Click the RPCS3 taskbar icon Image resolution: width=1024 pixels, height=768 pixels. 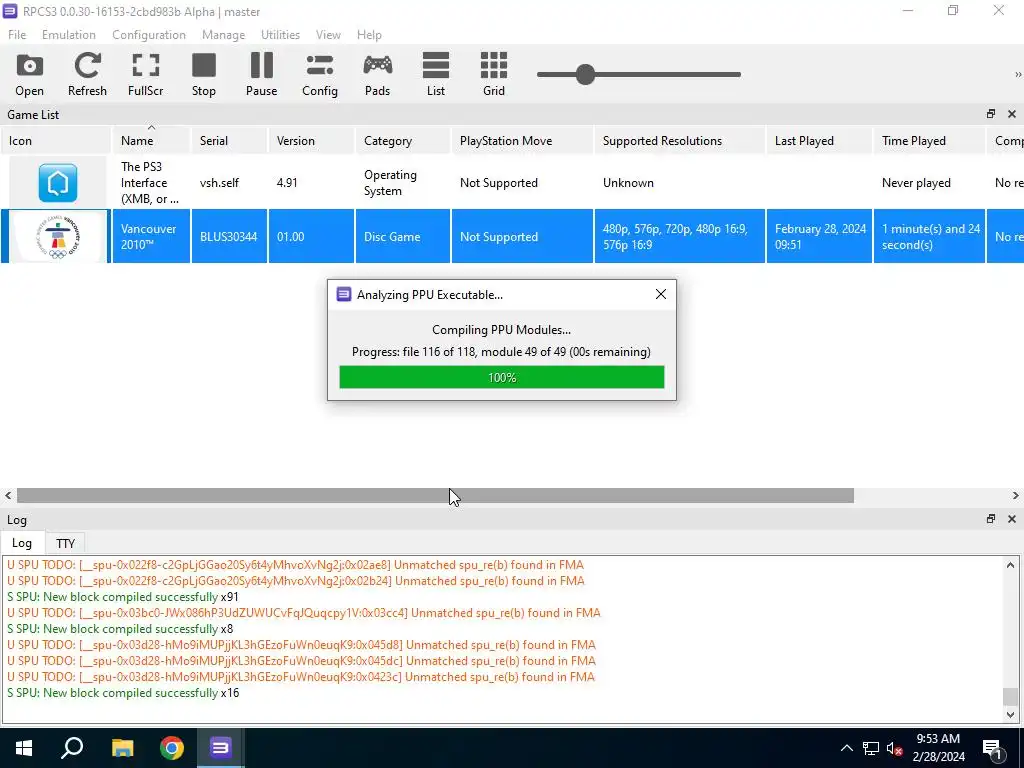click(221, 748)
